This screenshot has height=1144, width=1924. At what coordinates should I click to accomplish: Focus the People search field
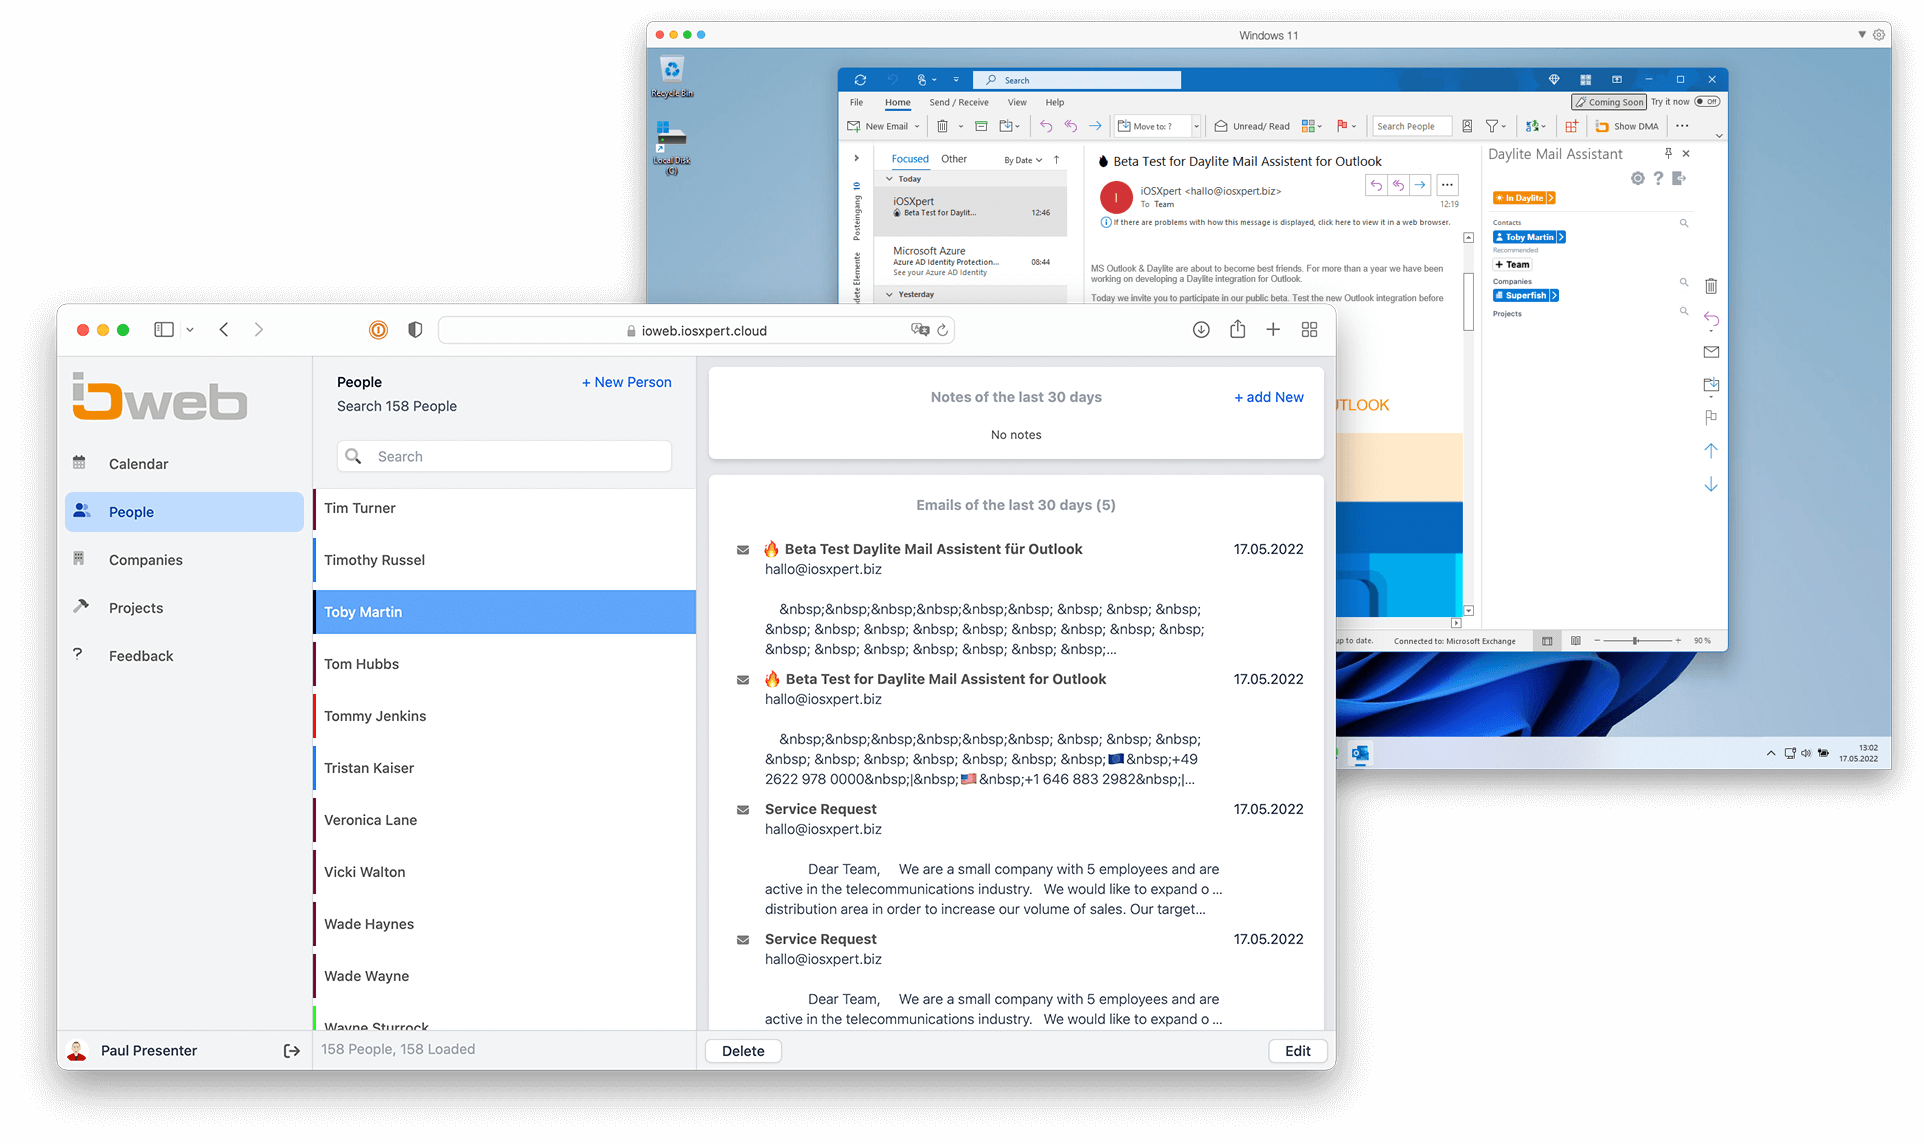pyautogui.click(x=504, y=456)
